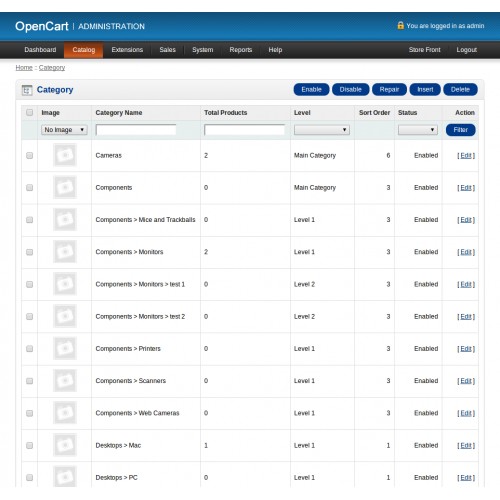
Task: Select the Cameras row checkbox
Action: pyautogui.click(x=30, y=155)
